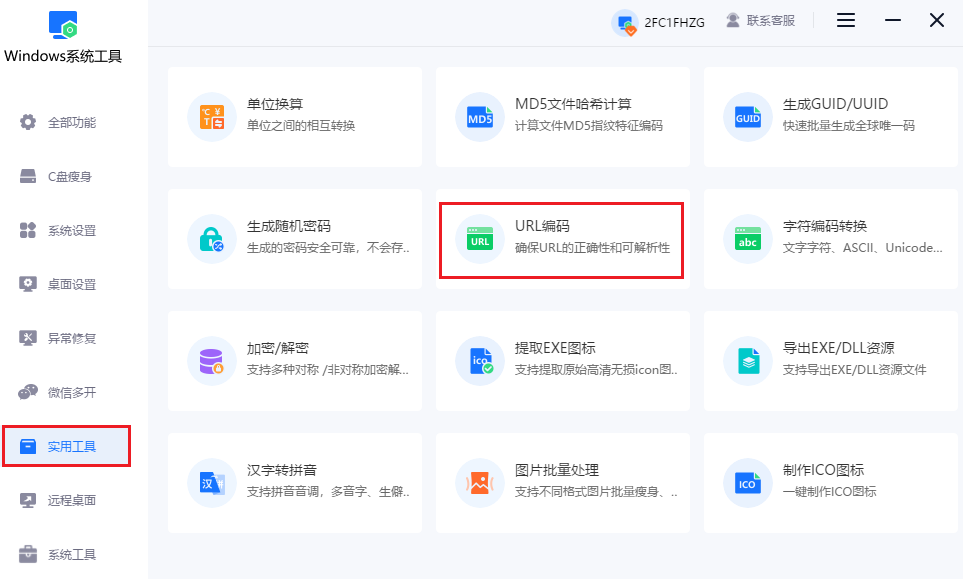Open 系统设置 in the sidebar
This screenshot has width=963, height=579.
(71, 231)
